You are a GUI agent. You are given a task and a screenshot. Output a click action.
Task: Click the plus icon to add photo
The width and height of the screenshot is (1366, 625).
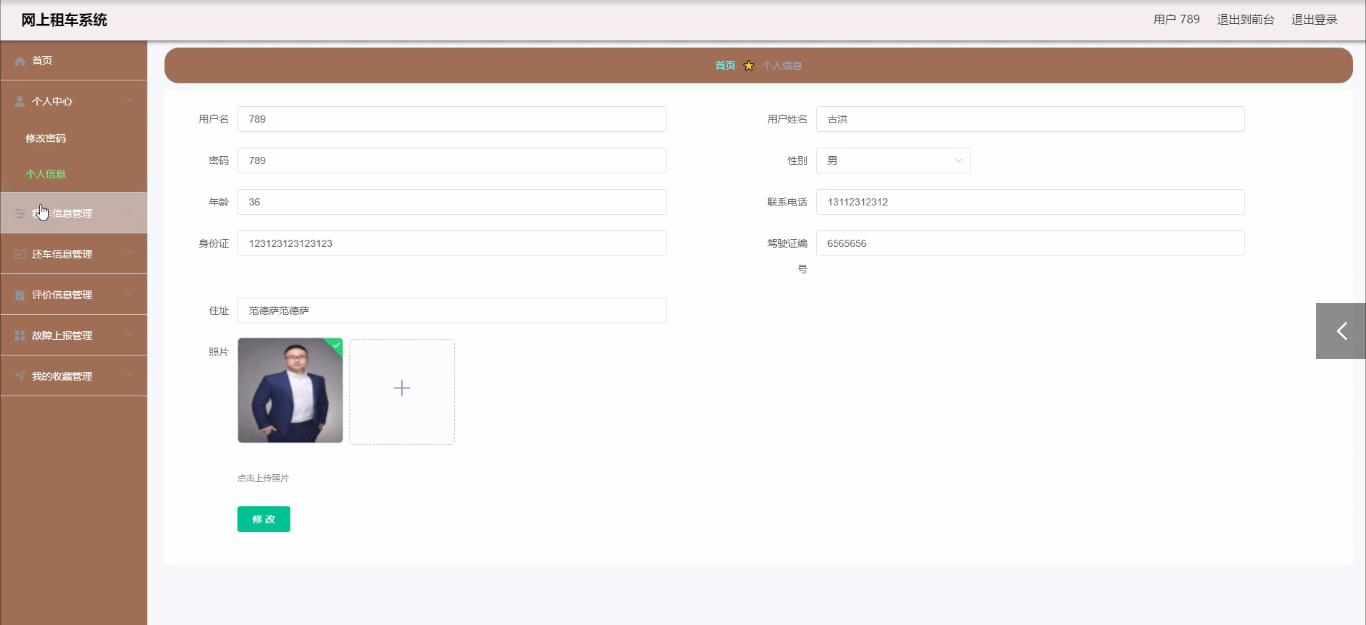tap(402, 388)
